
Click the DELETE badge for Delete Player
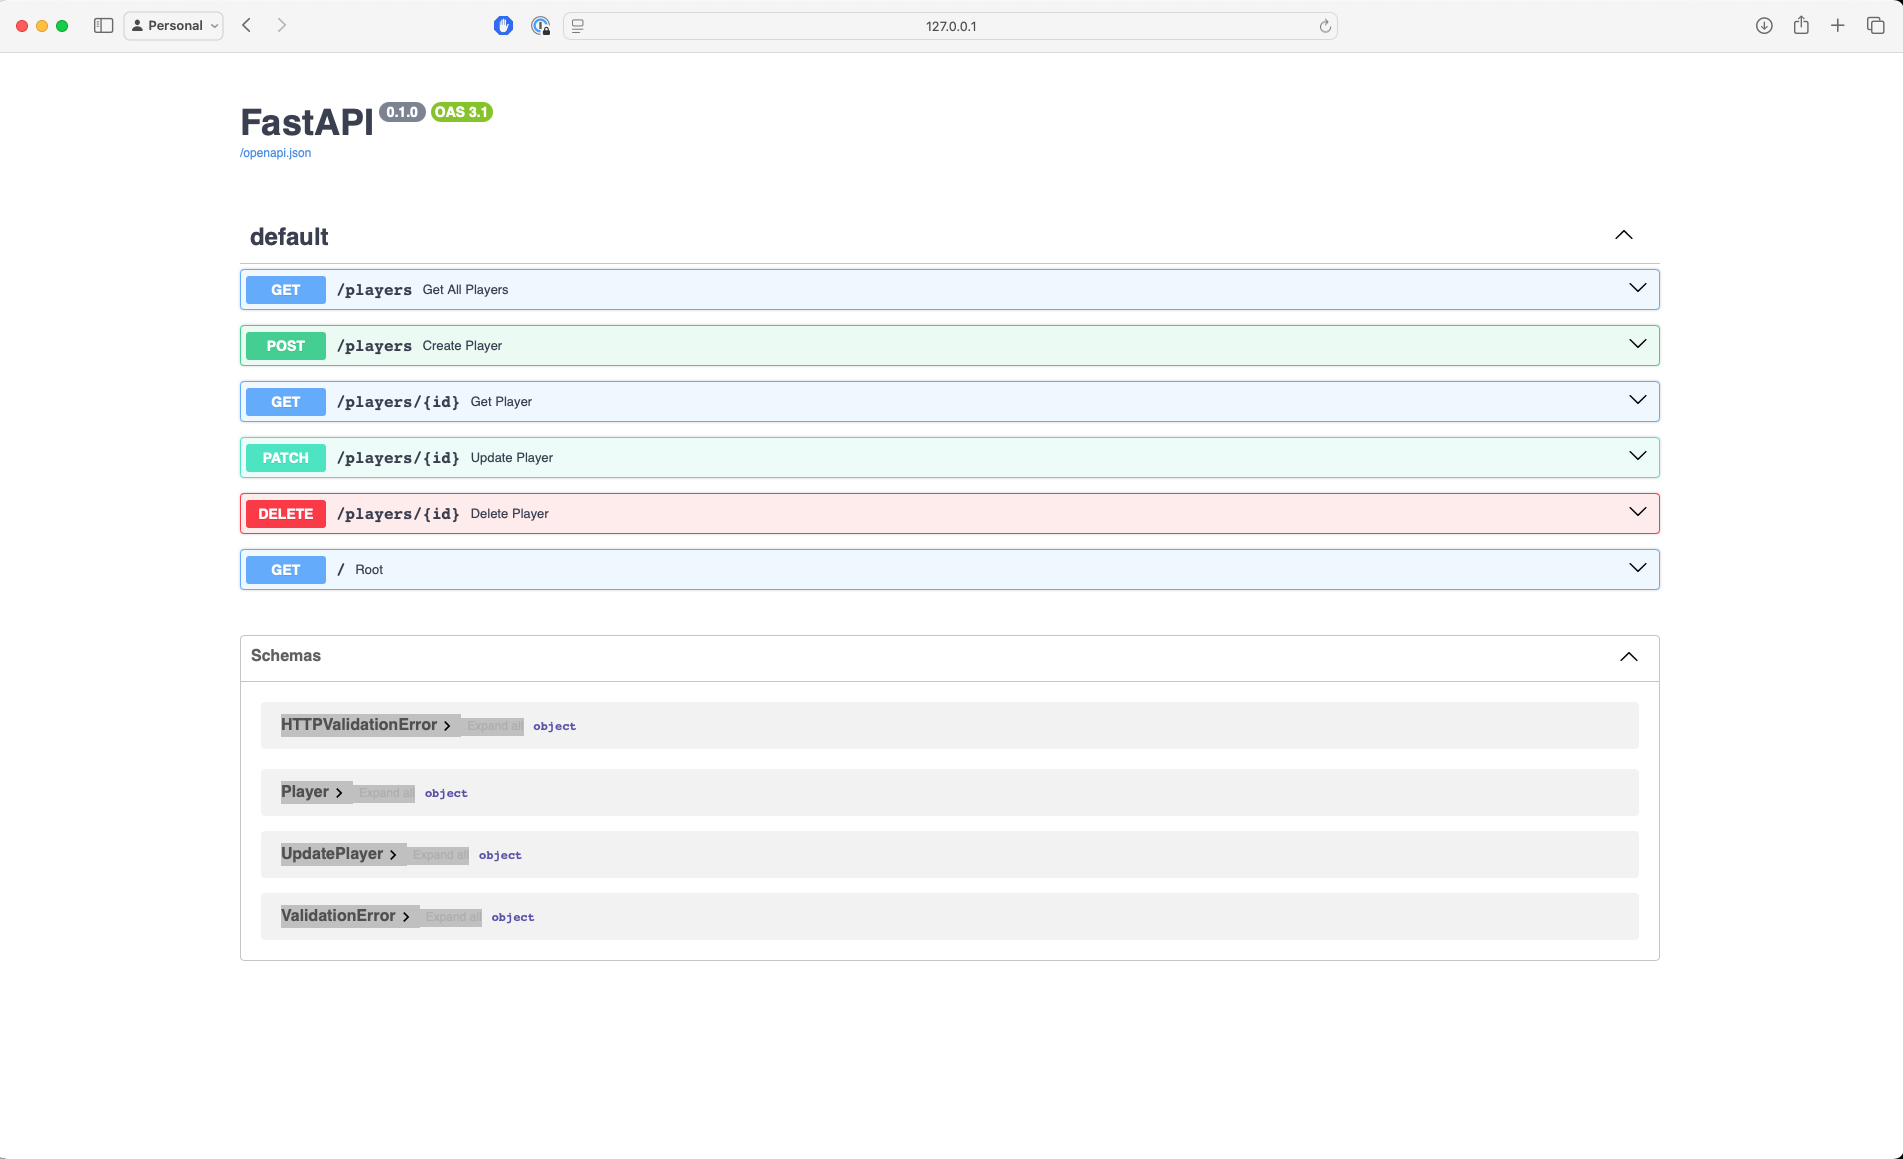click(x=286, y=514)
